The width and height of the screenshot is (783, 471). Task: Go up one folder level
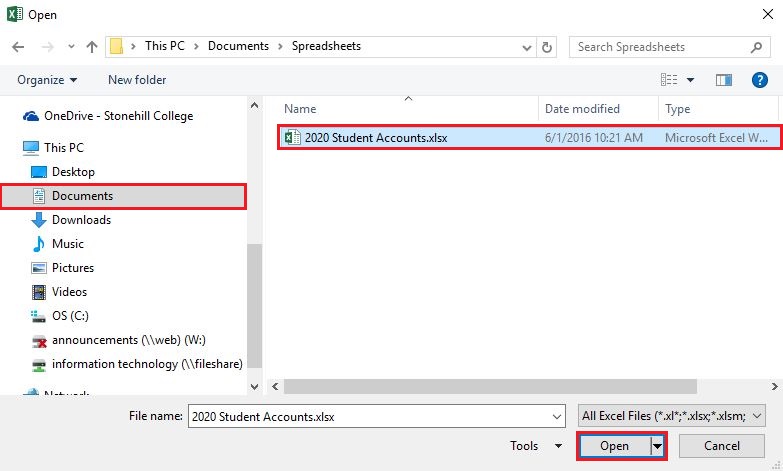(92, 47)
